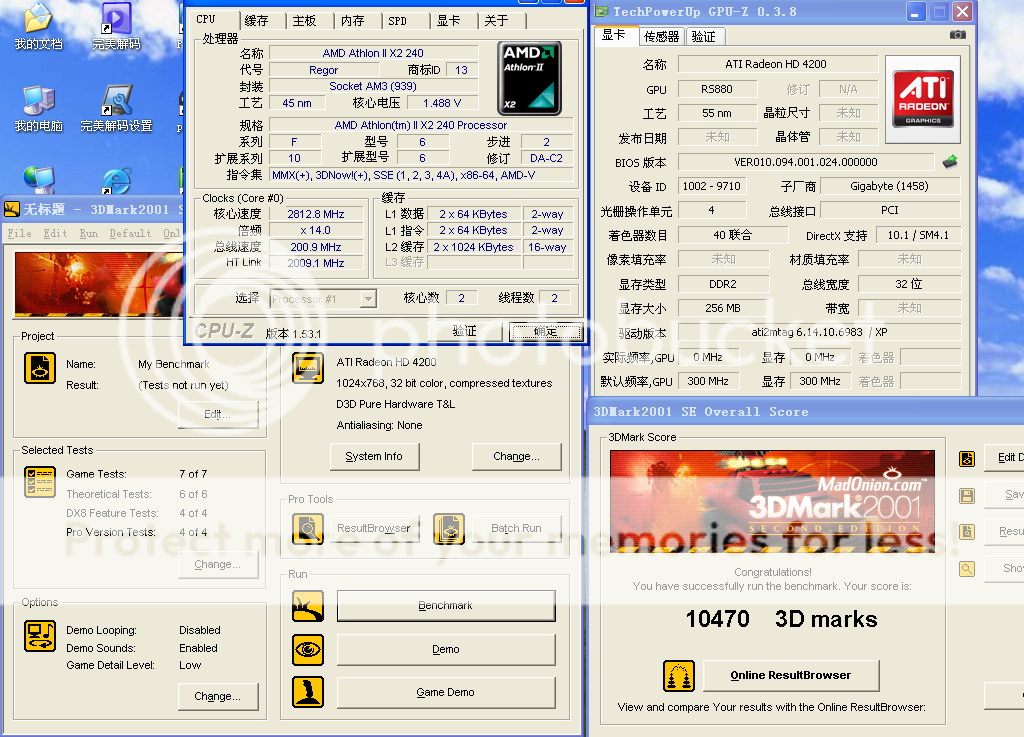Click the edit description icon in Overall Score window
Viewport: 1024px width, 737px height.
(967, 459)
